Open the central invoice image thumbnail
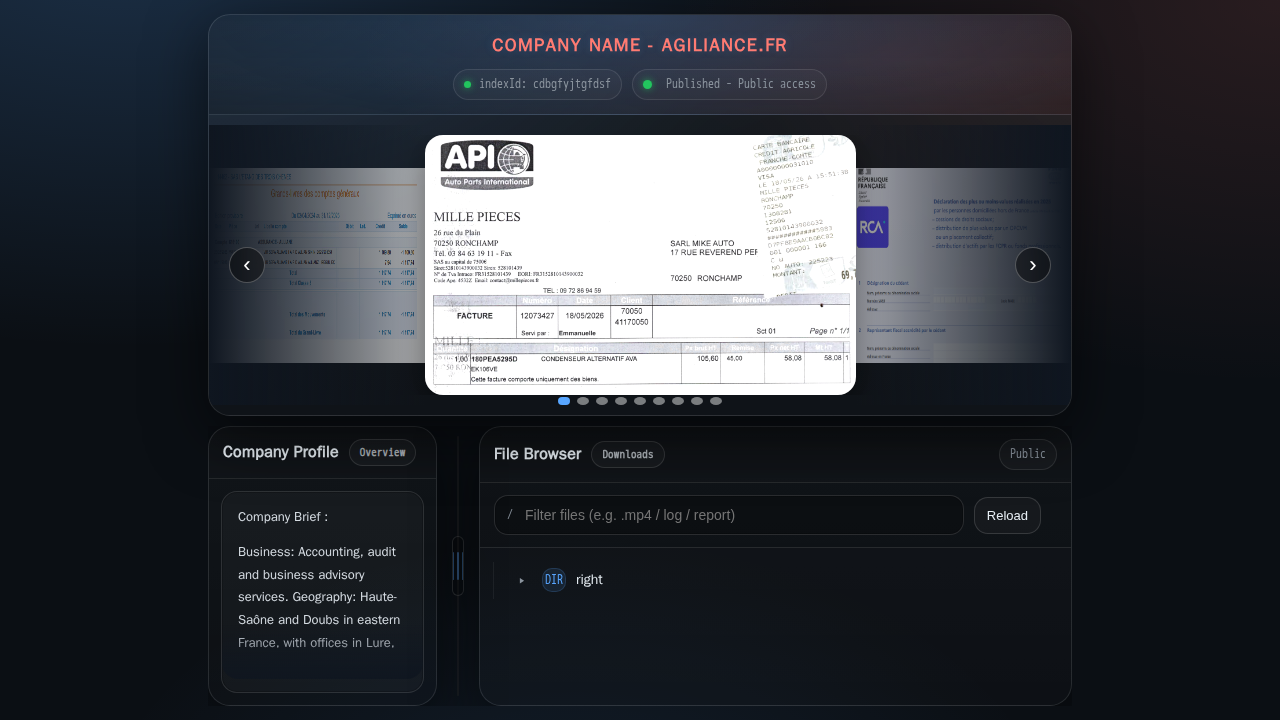 coord(640,265)
